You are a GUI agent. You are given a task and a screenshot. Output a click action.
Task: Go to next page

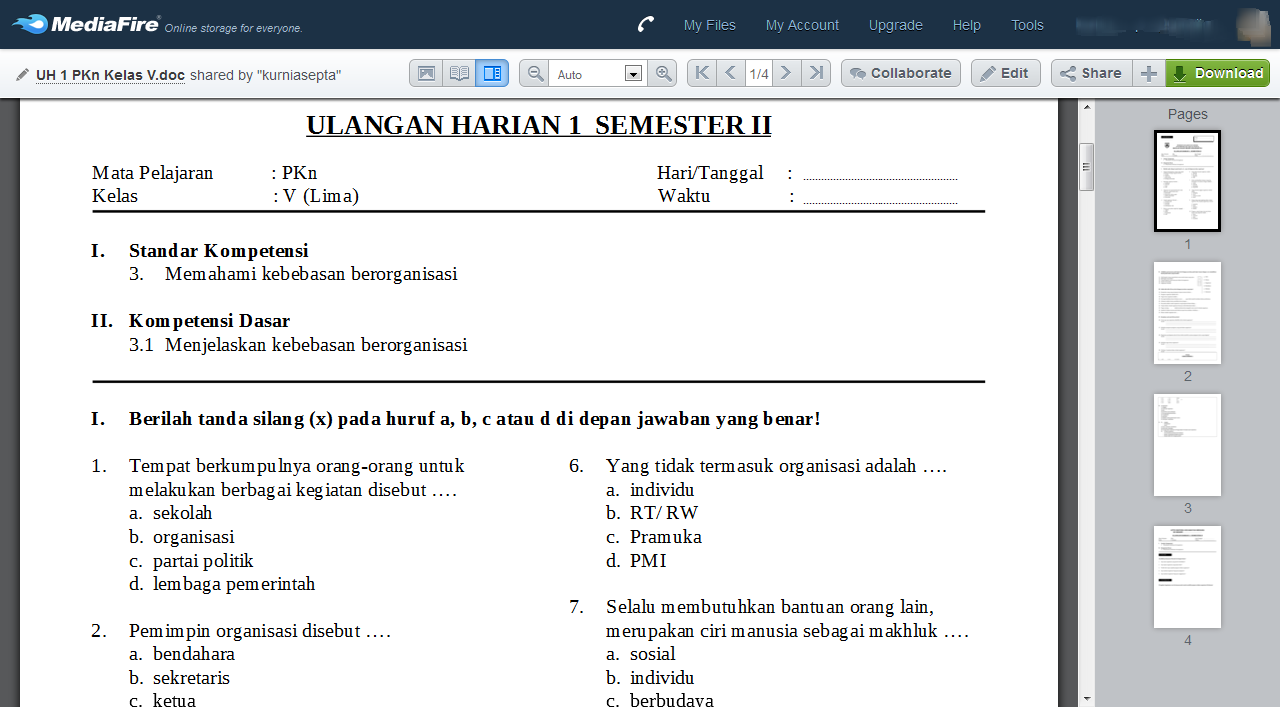point(787,73)
